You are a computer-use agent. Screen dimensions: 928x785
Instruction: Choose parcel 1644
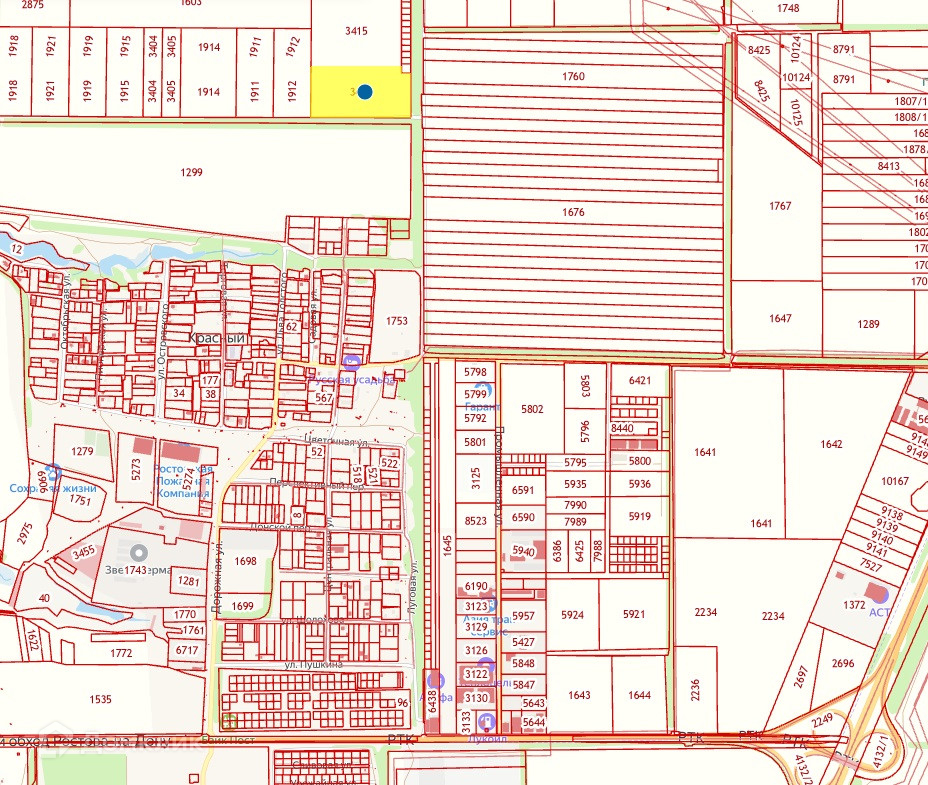tap(639, 695)
